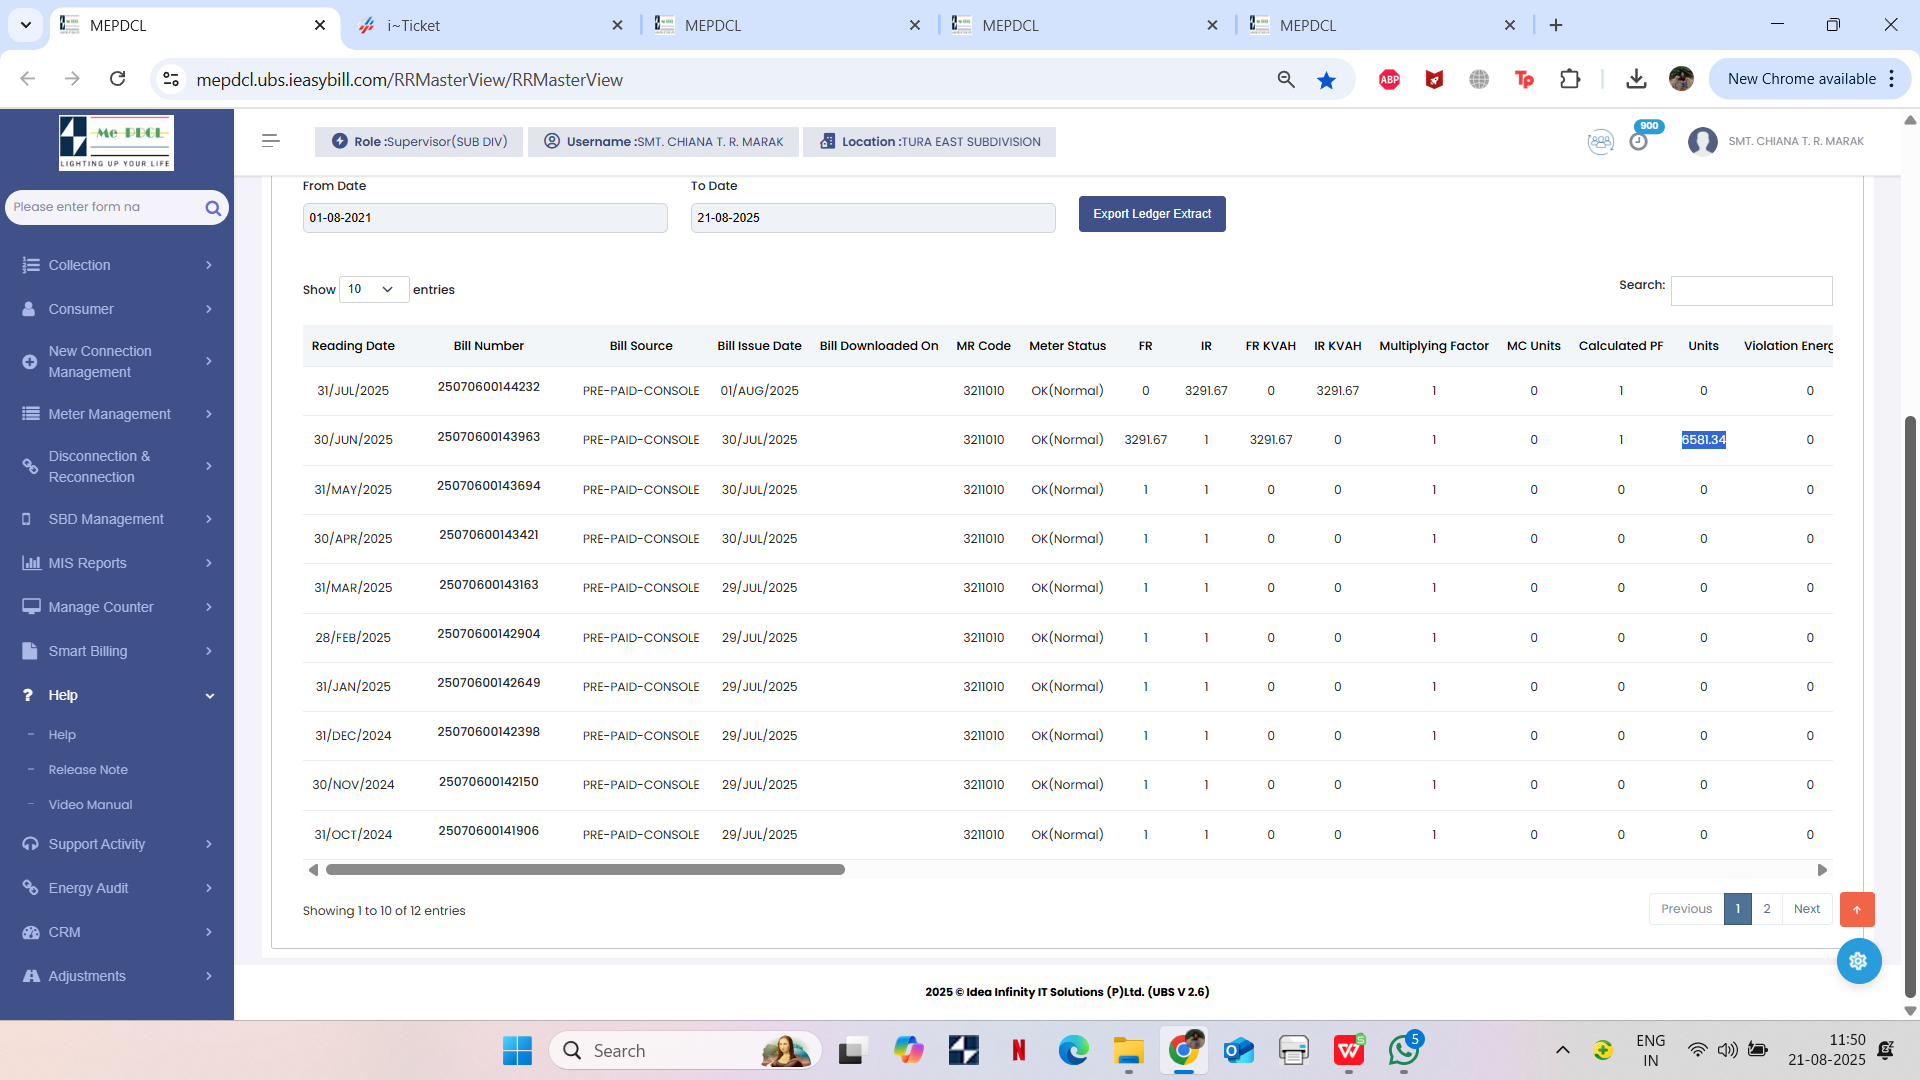Screen dimensions: 1920x1080
Task: Open the session timer clock icon
Action: point(1638,142)
